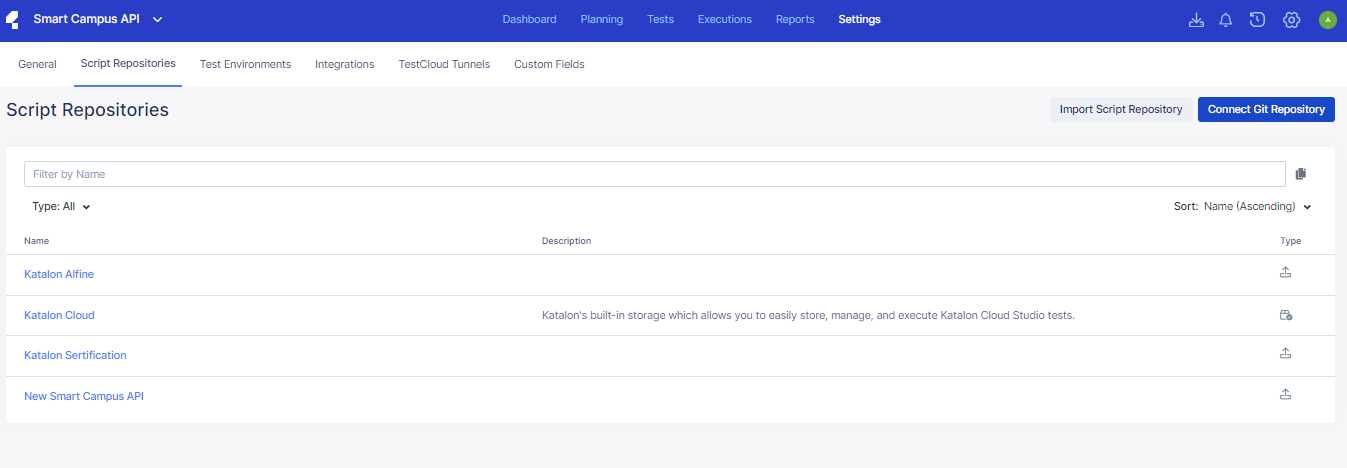Click the upload type icon for Katalon Sertification
This screenshot has height=468, width=1347.
(x=1286, y=353)
